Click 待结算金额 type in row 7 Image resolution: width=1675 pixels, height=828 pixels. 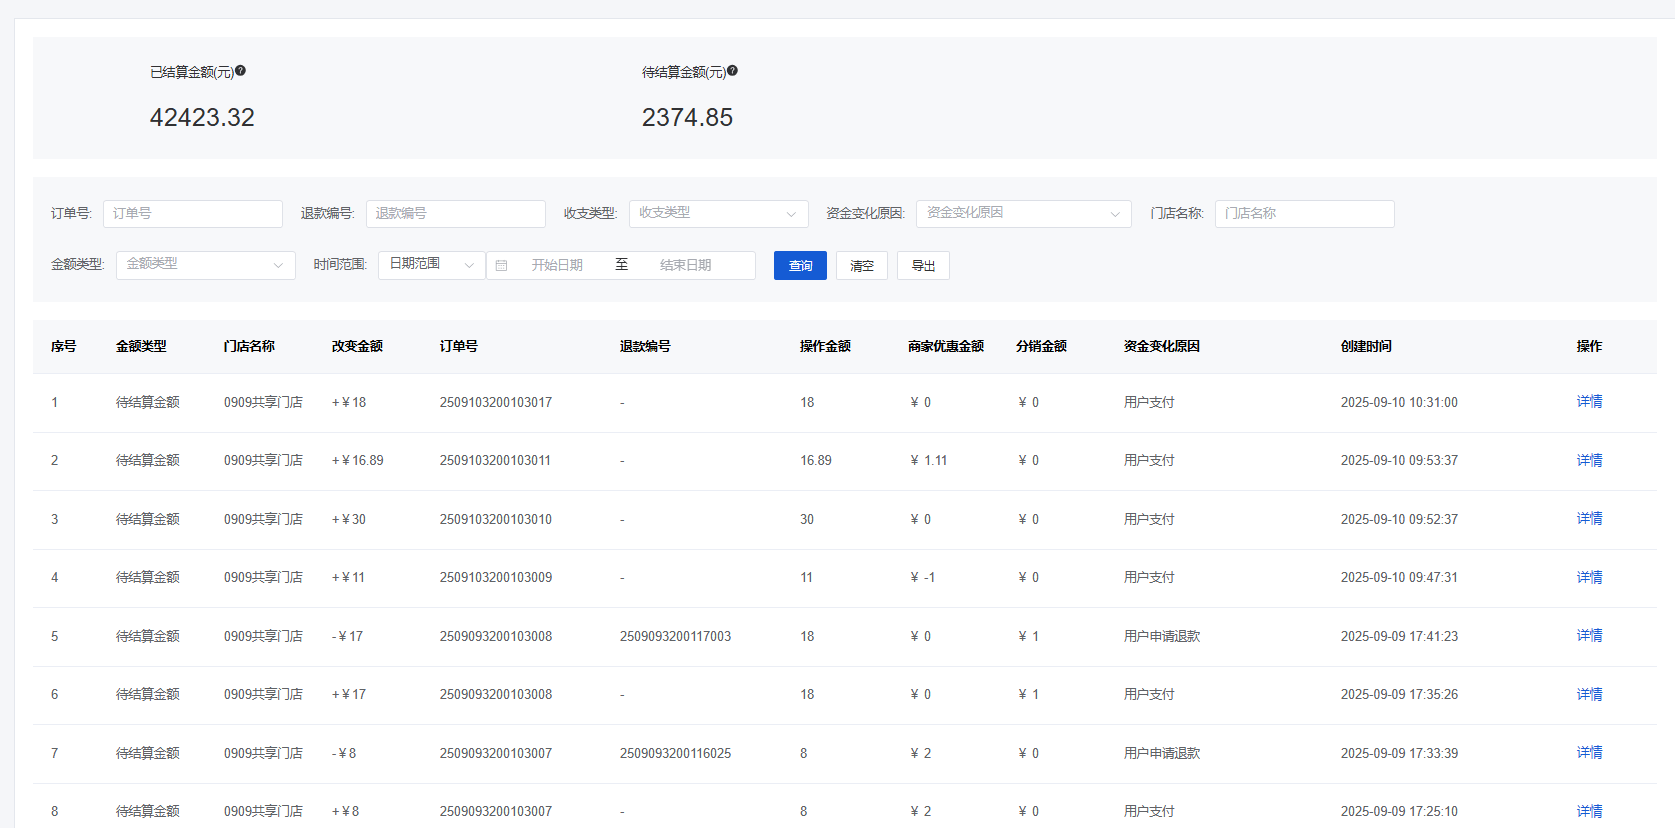click(x=148, y=753)
